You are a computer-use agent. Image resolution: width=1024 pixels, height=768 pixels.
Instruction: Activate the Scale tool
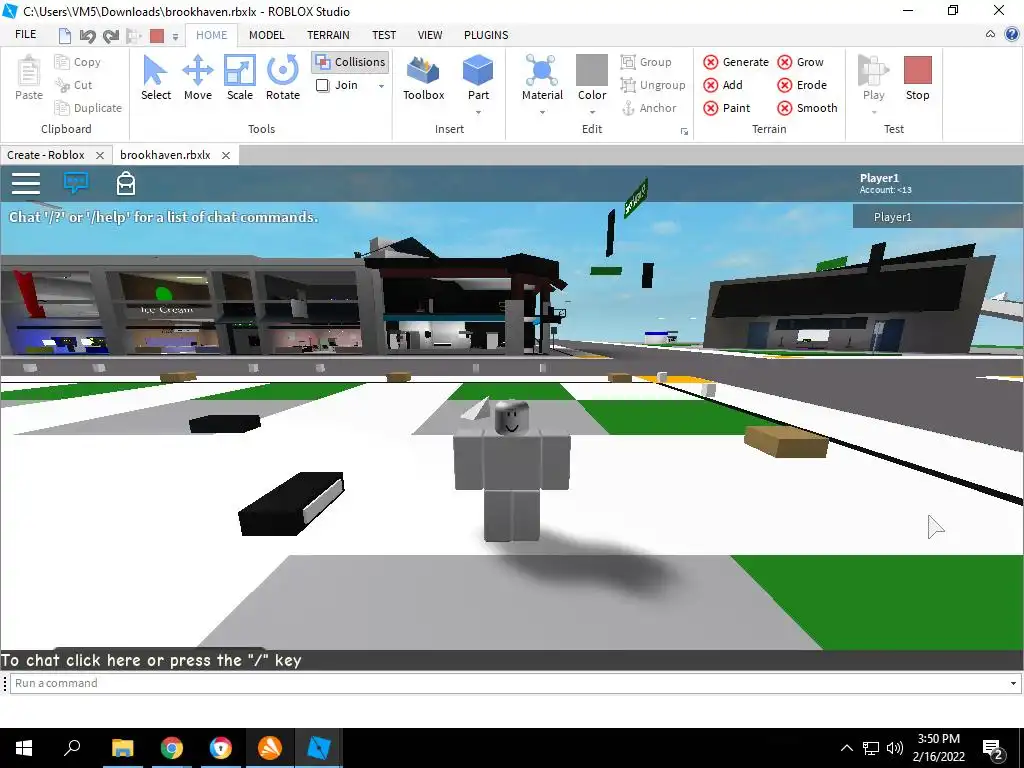pos(240,77)
